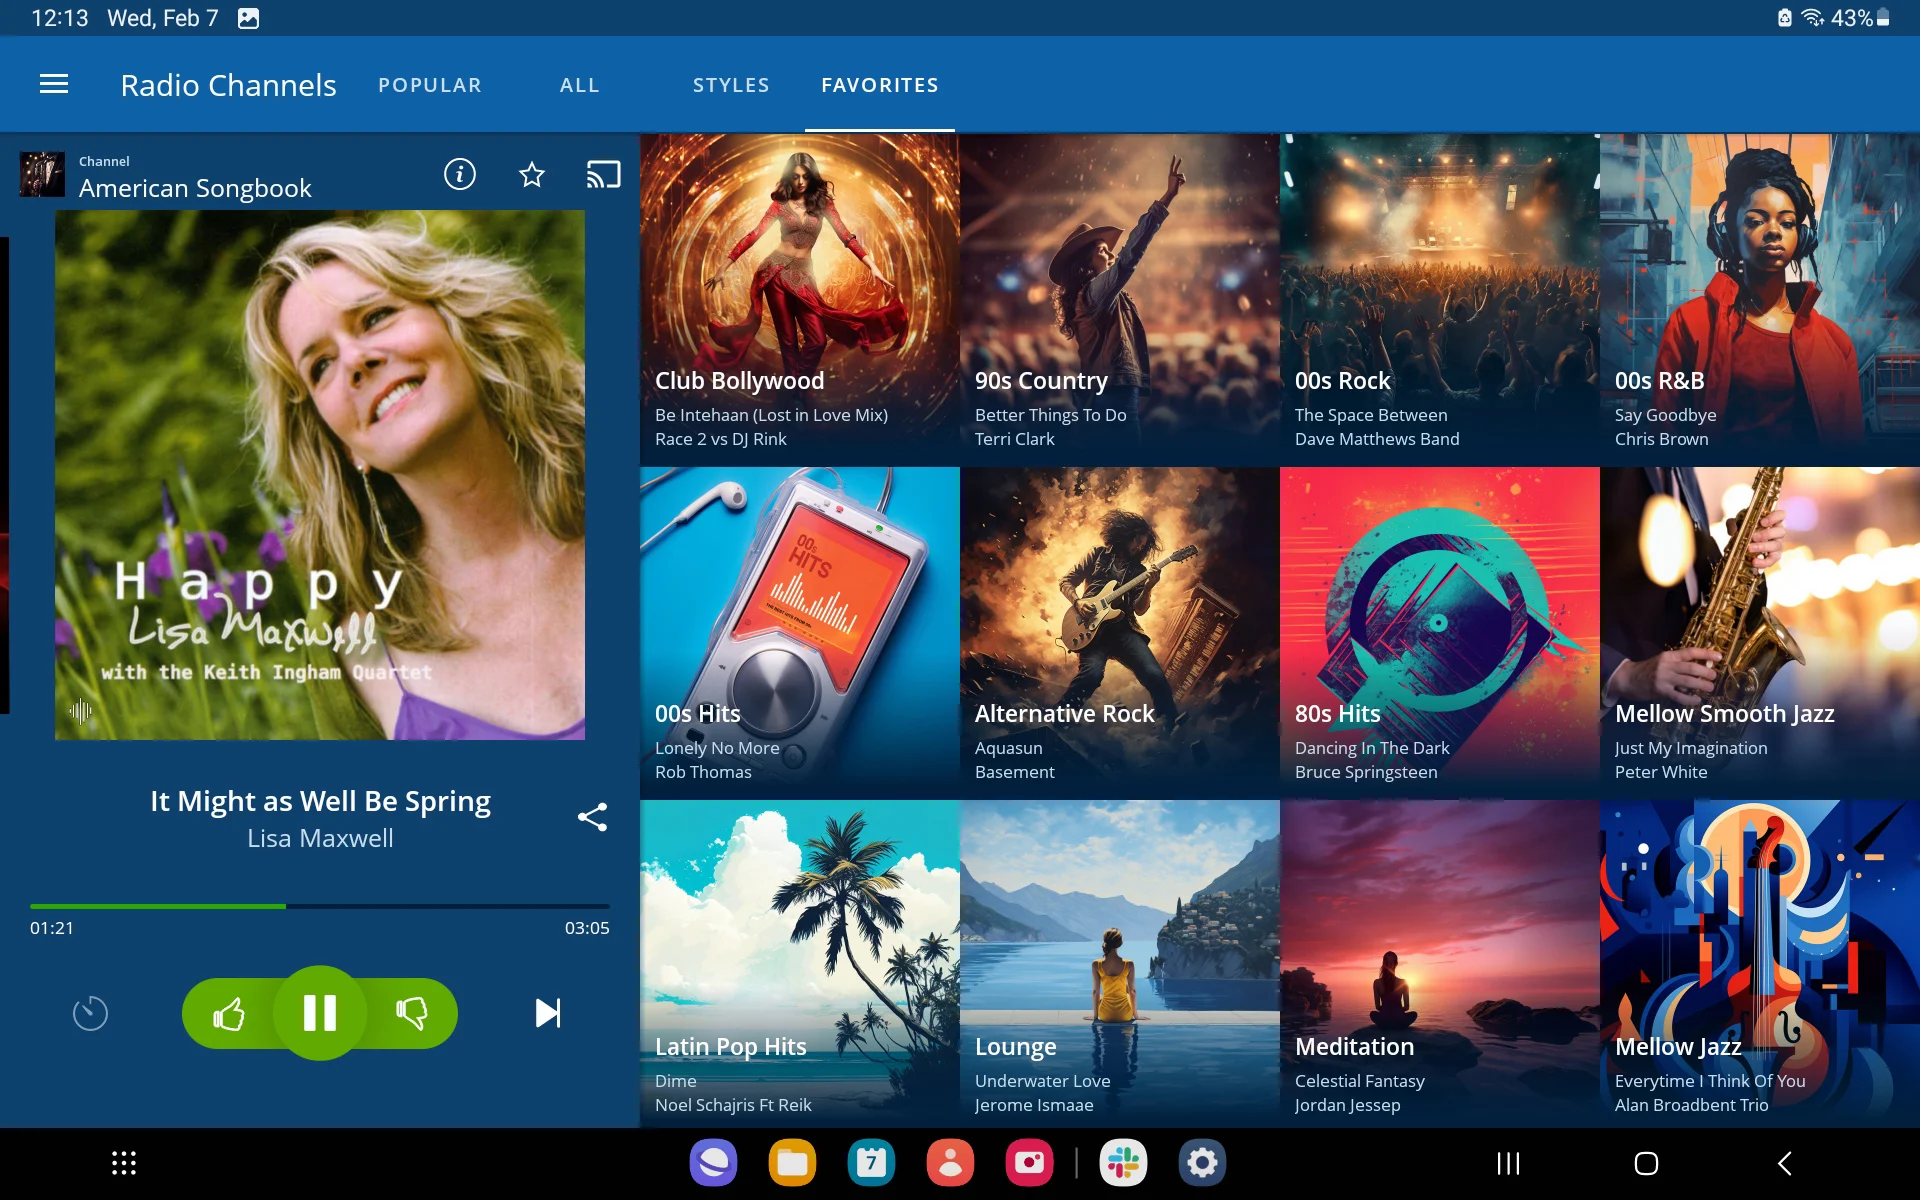Screen dimensions: 1920x1200
Task: Tap Bruce Springsteen artist text
Action: tap(1366, 772)
